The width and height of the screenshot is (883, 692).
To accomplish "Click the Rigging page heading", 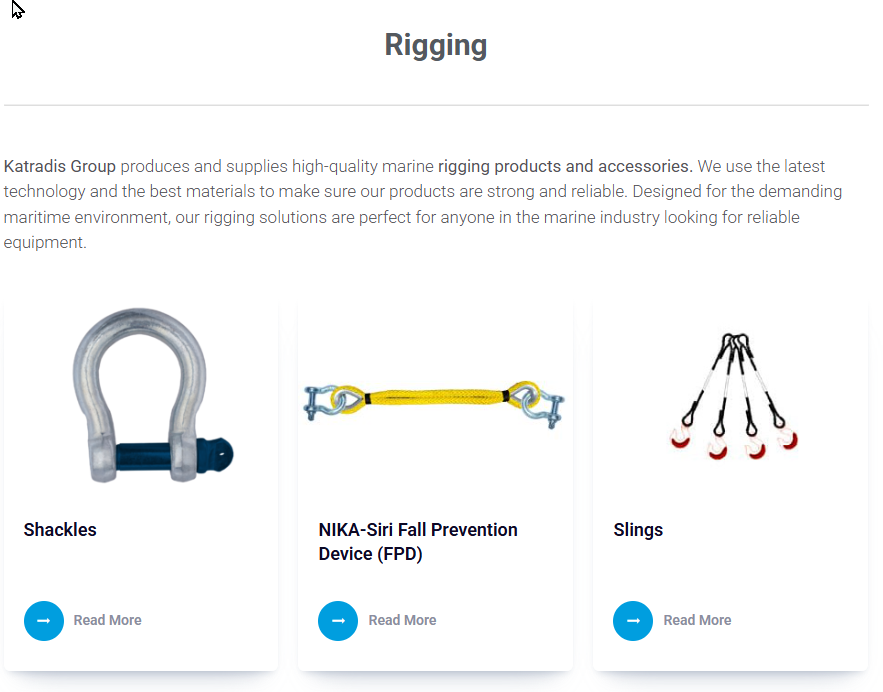I will tap(436, 45).
